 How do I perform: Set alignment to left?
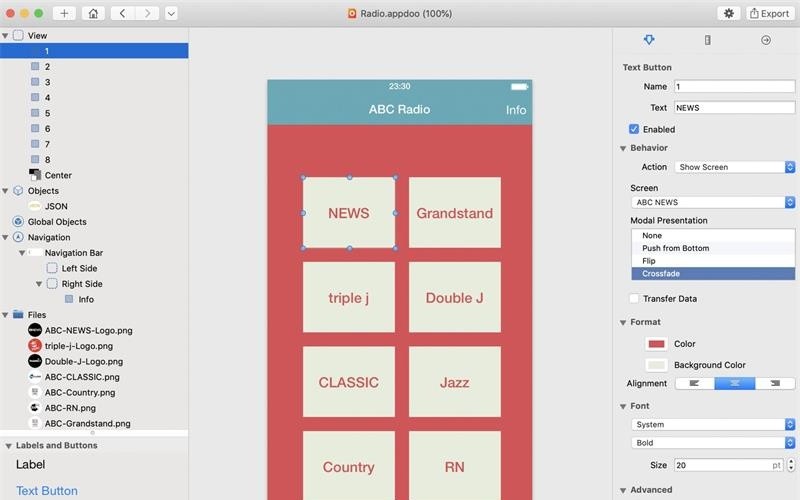click(x=694, y=383)
